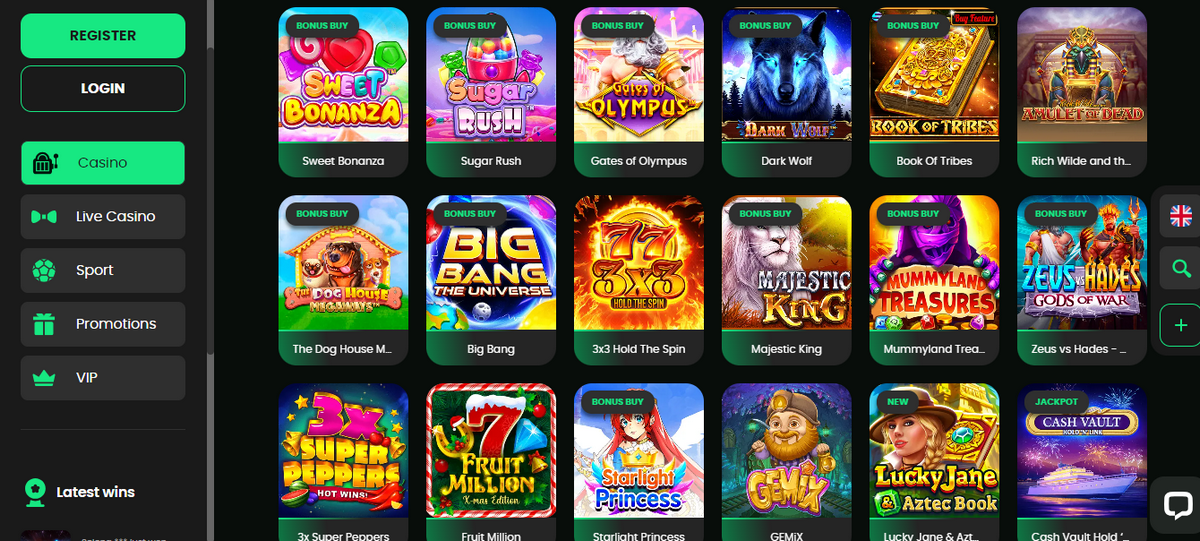Screen dimensions: 1200x541
Task: Click the Promotions gift box icon
Action: point(44,324)
